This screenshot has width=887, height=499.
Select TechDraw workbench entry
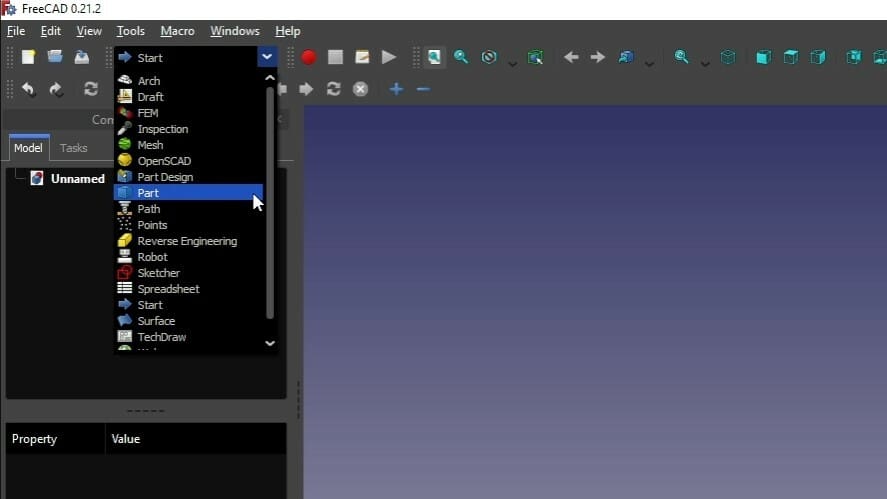(x=189, y=337)
